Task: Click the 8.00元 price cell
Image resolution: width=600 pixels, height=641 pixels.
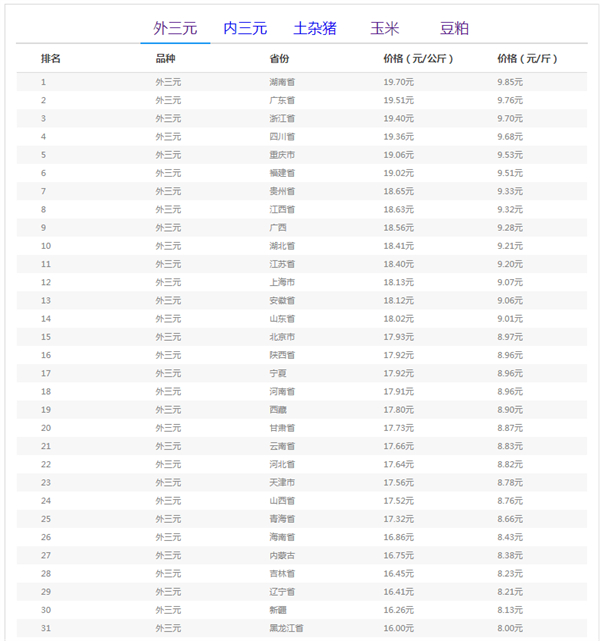Action: tap(510, 628)
